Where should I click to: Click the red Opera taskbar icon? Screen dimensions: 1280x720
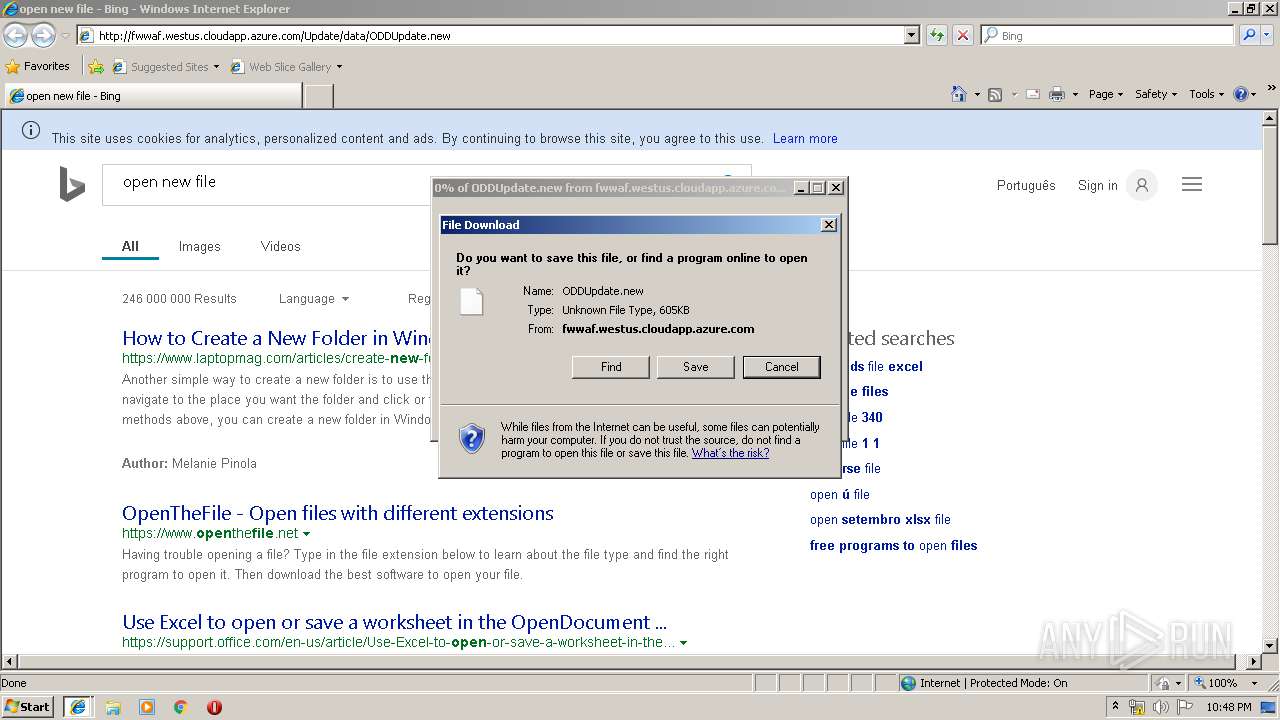[x=214, y=707]
